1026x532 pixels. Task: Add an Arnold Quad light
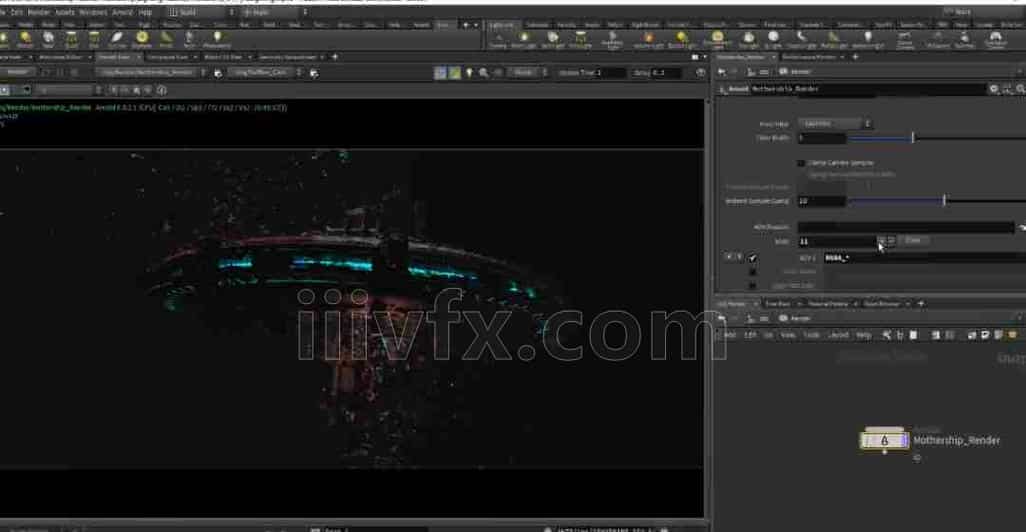(x=71, y=40)
